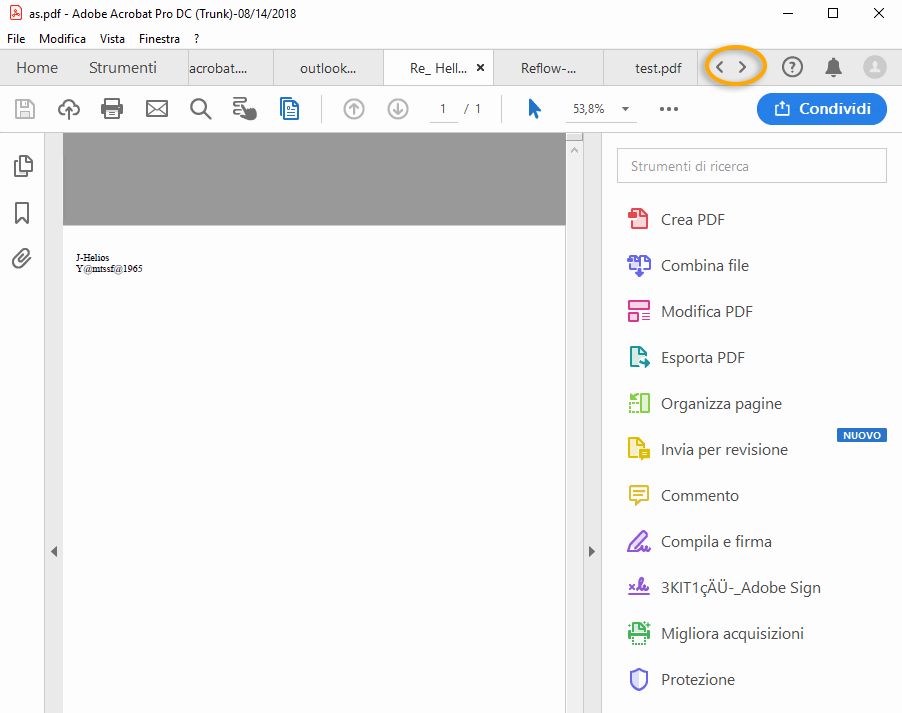This screenshot has height=713, width=902.
Task: Switch to the test.pdf tab
Action: 659,67
